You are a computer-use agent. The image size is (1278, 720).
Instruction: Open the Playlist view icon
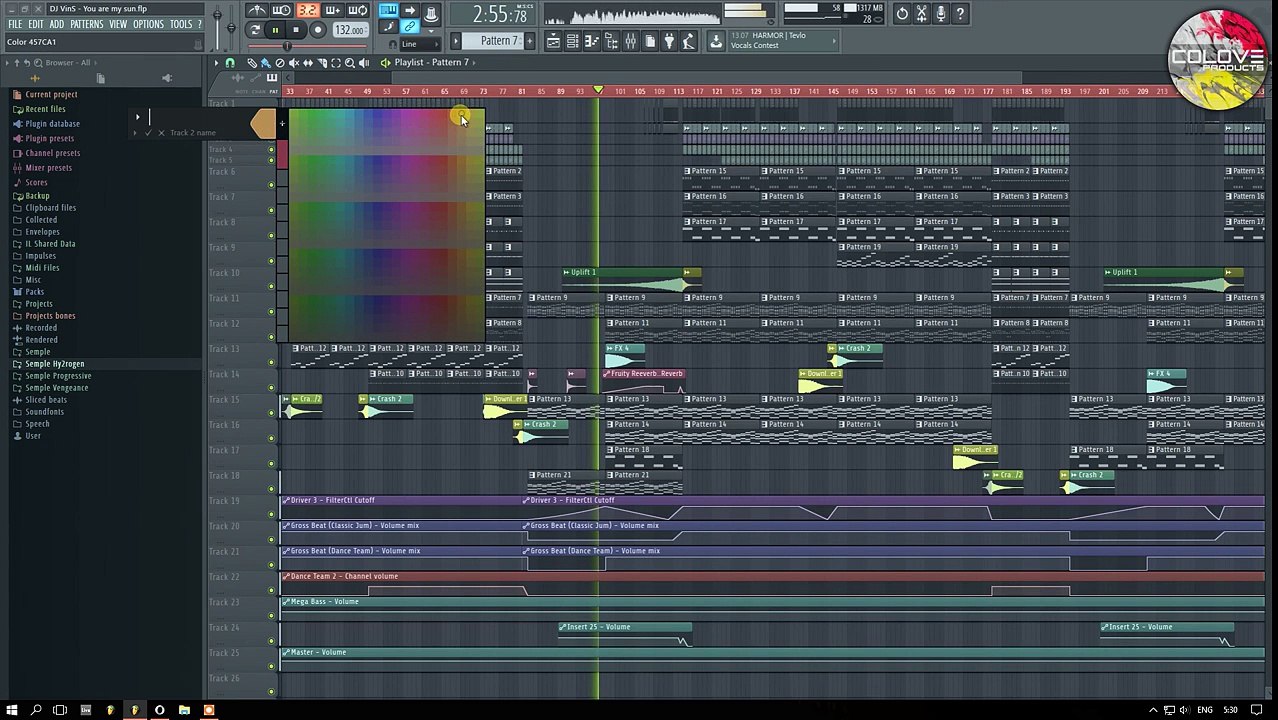click(553, 41)
